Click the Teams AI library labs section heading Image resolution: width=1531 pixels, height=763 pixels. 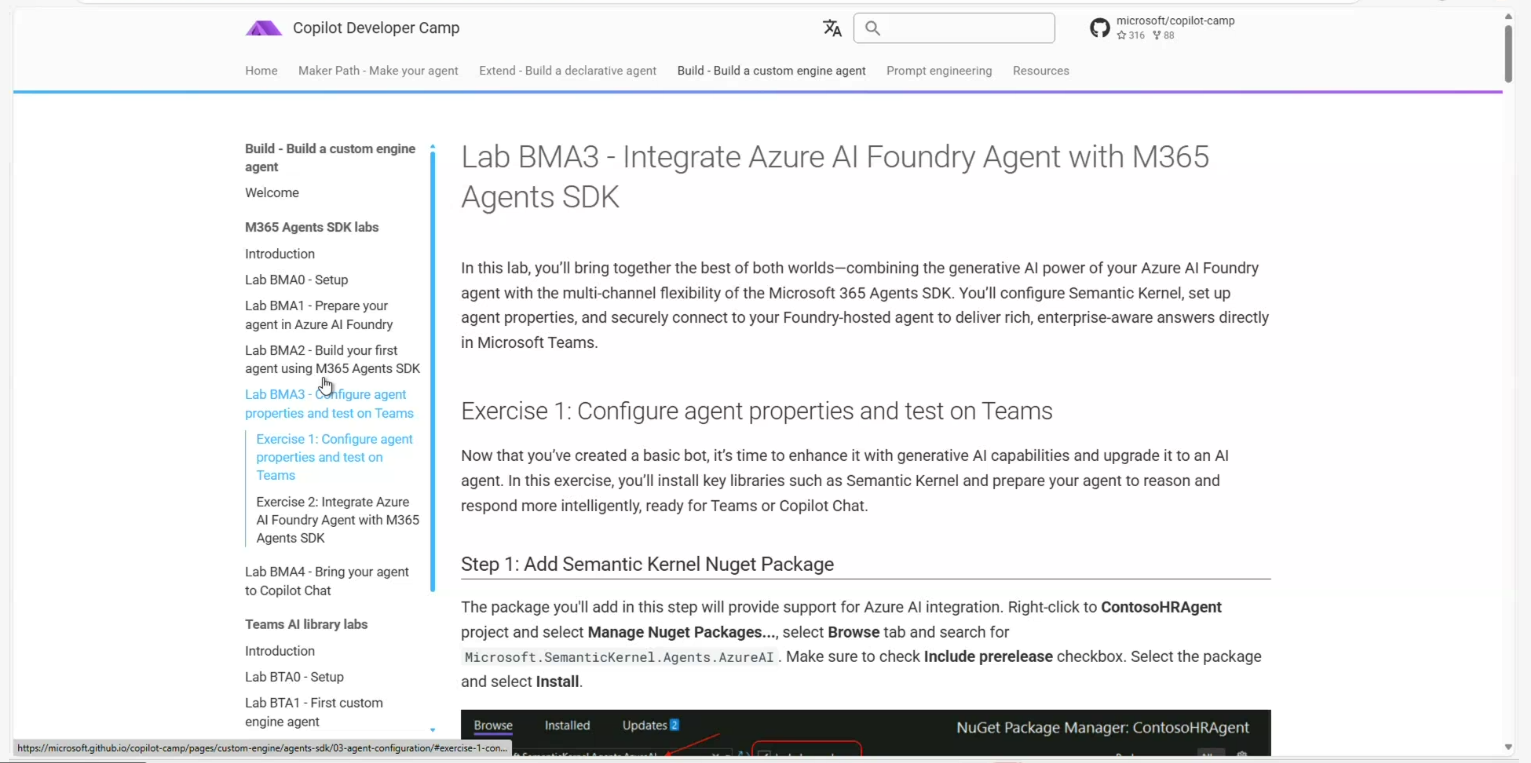tap(306, 624)
